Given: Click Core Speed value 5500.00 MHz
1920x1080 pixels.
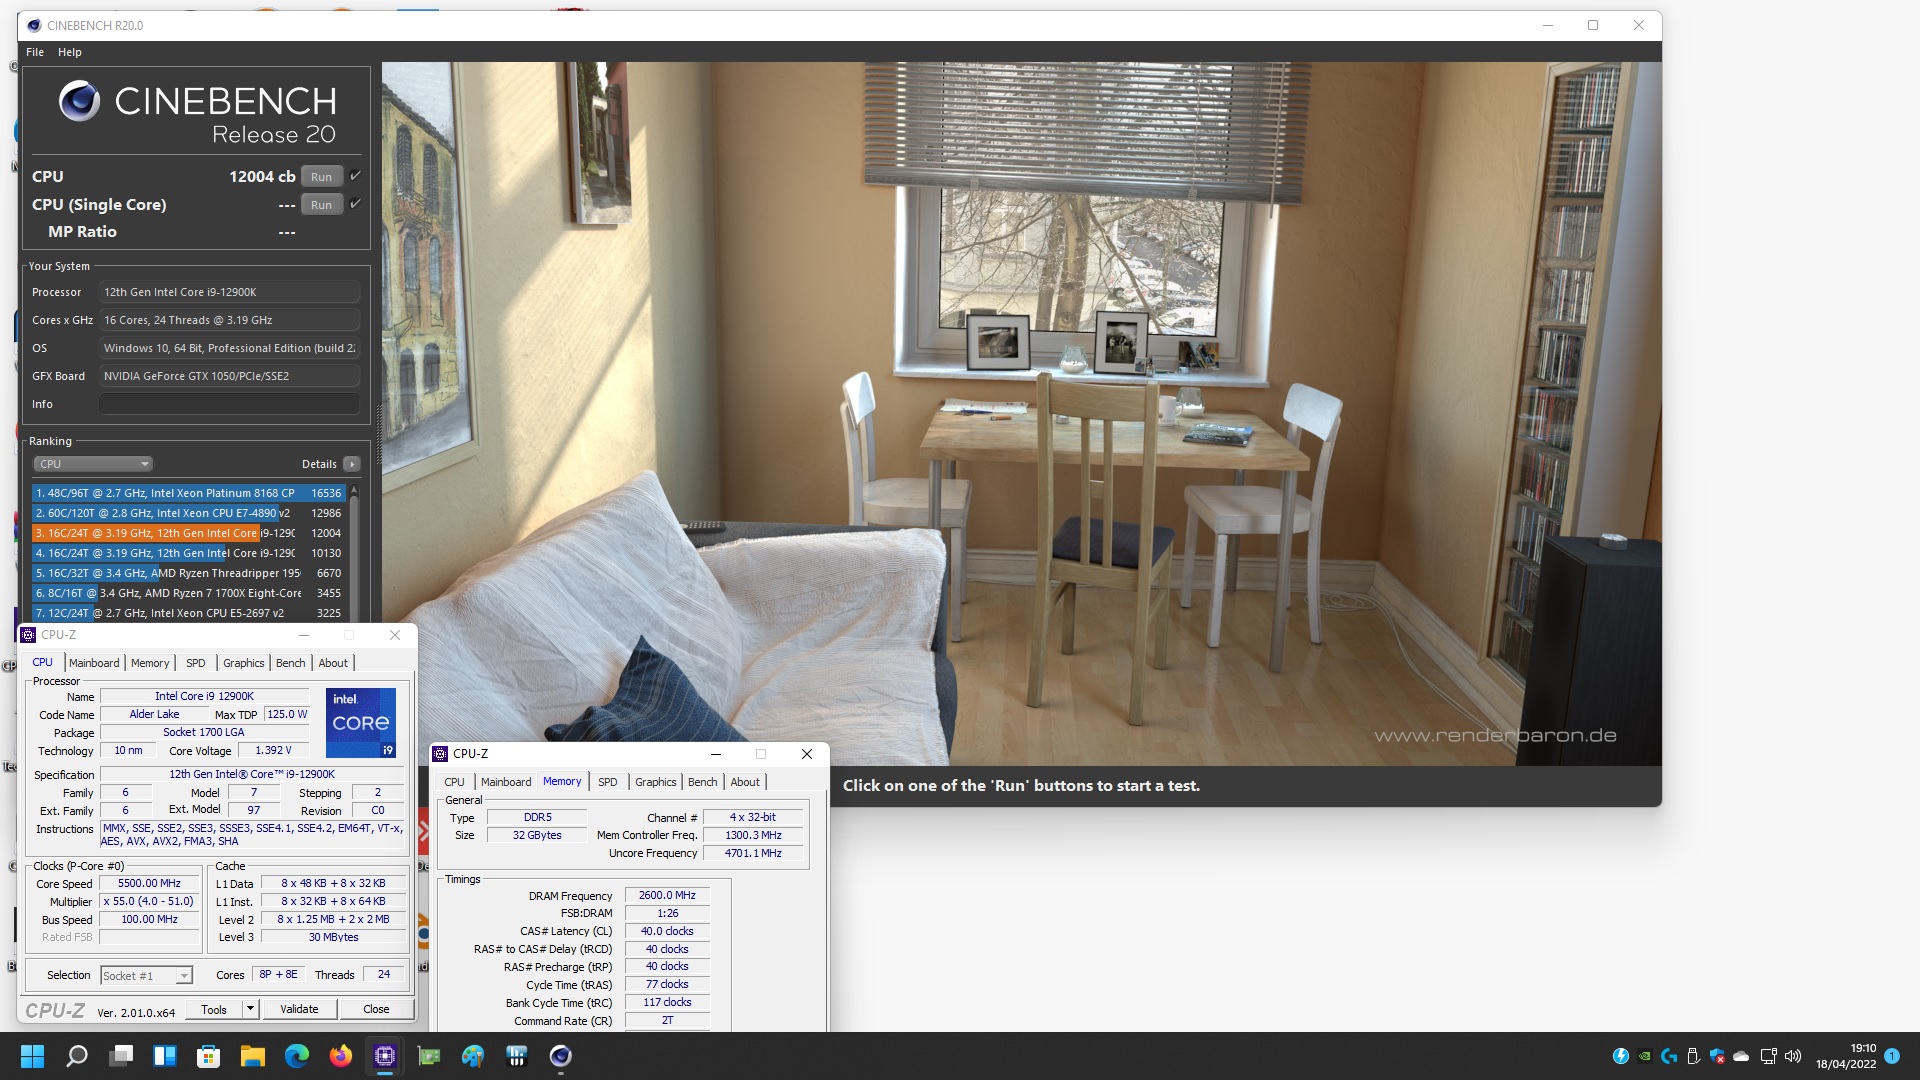Looking at the screenshot, I should (149, 883).
